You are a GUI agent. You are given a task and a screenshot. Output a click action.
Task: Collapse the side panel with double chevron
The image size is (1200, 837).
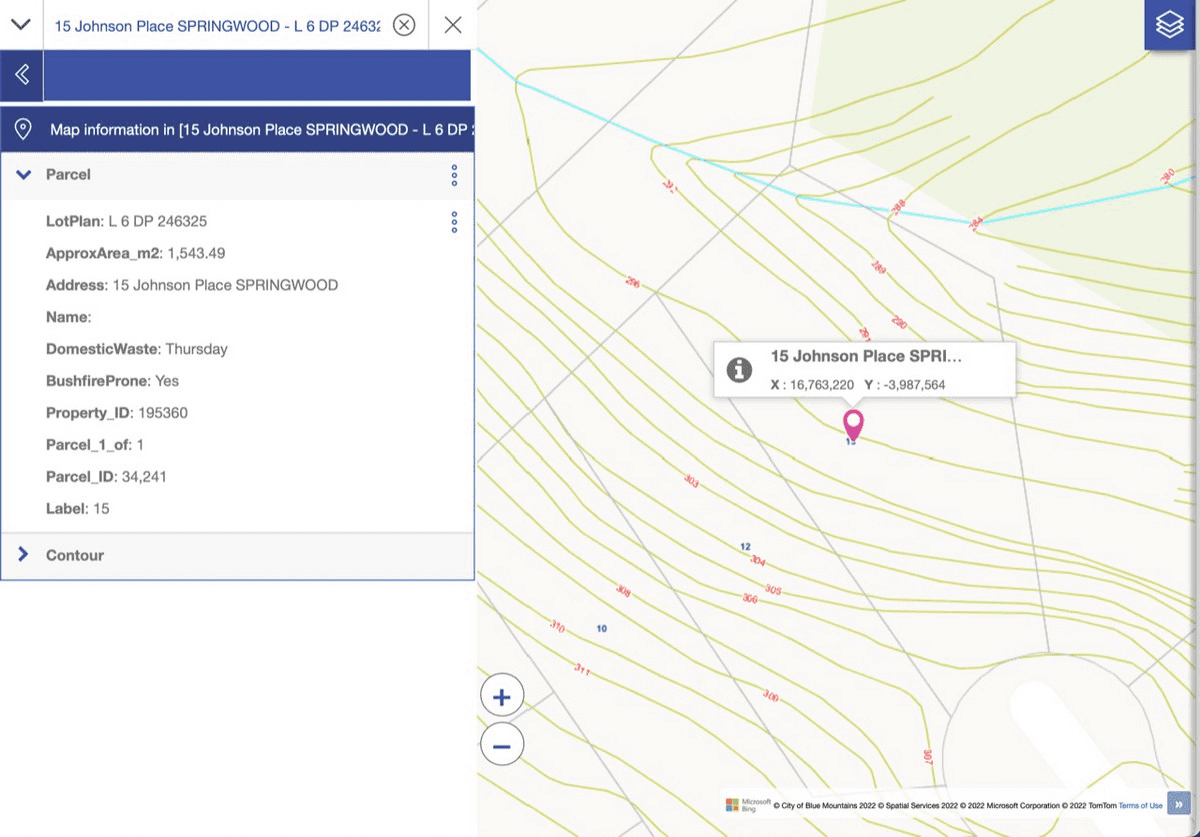[22, 75]
